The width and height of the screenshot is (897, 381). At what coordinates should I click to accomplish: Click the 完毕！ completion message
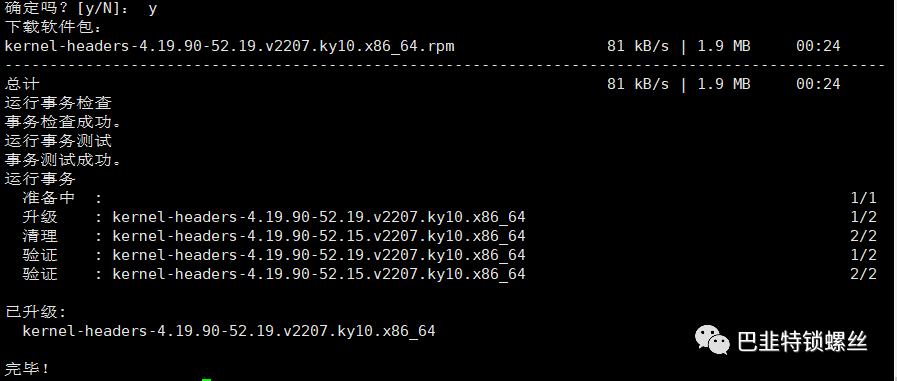(x=27, y=368)
